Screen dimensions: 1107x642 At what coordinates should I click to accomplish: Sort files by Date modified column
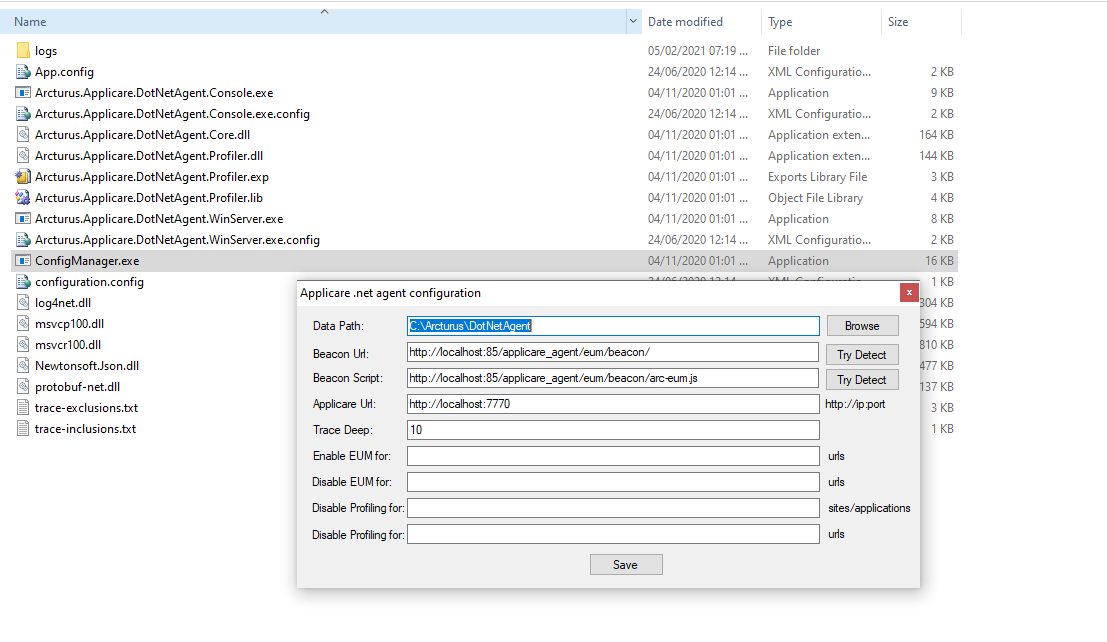[x=685, y=22]
